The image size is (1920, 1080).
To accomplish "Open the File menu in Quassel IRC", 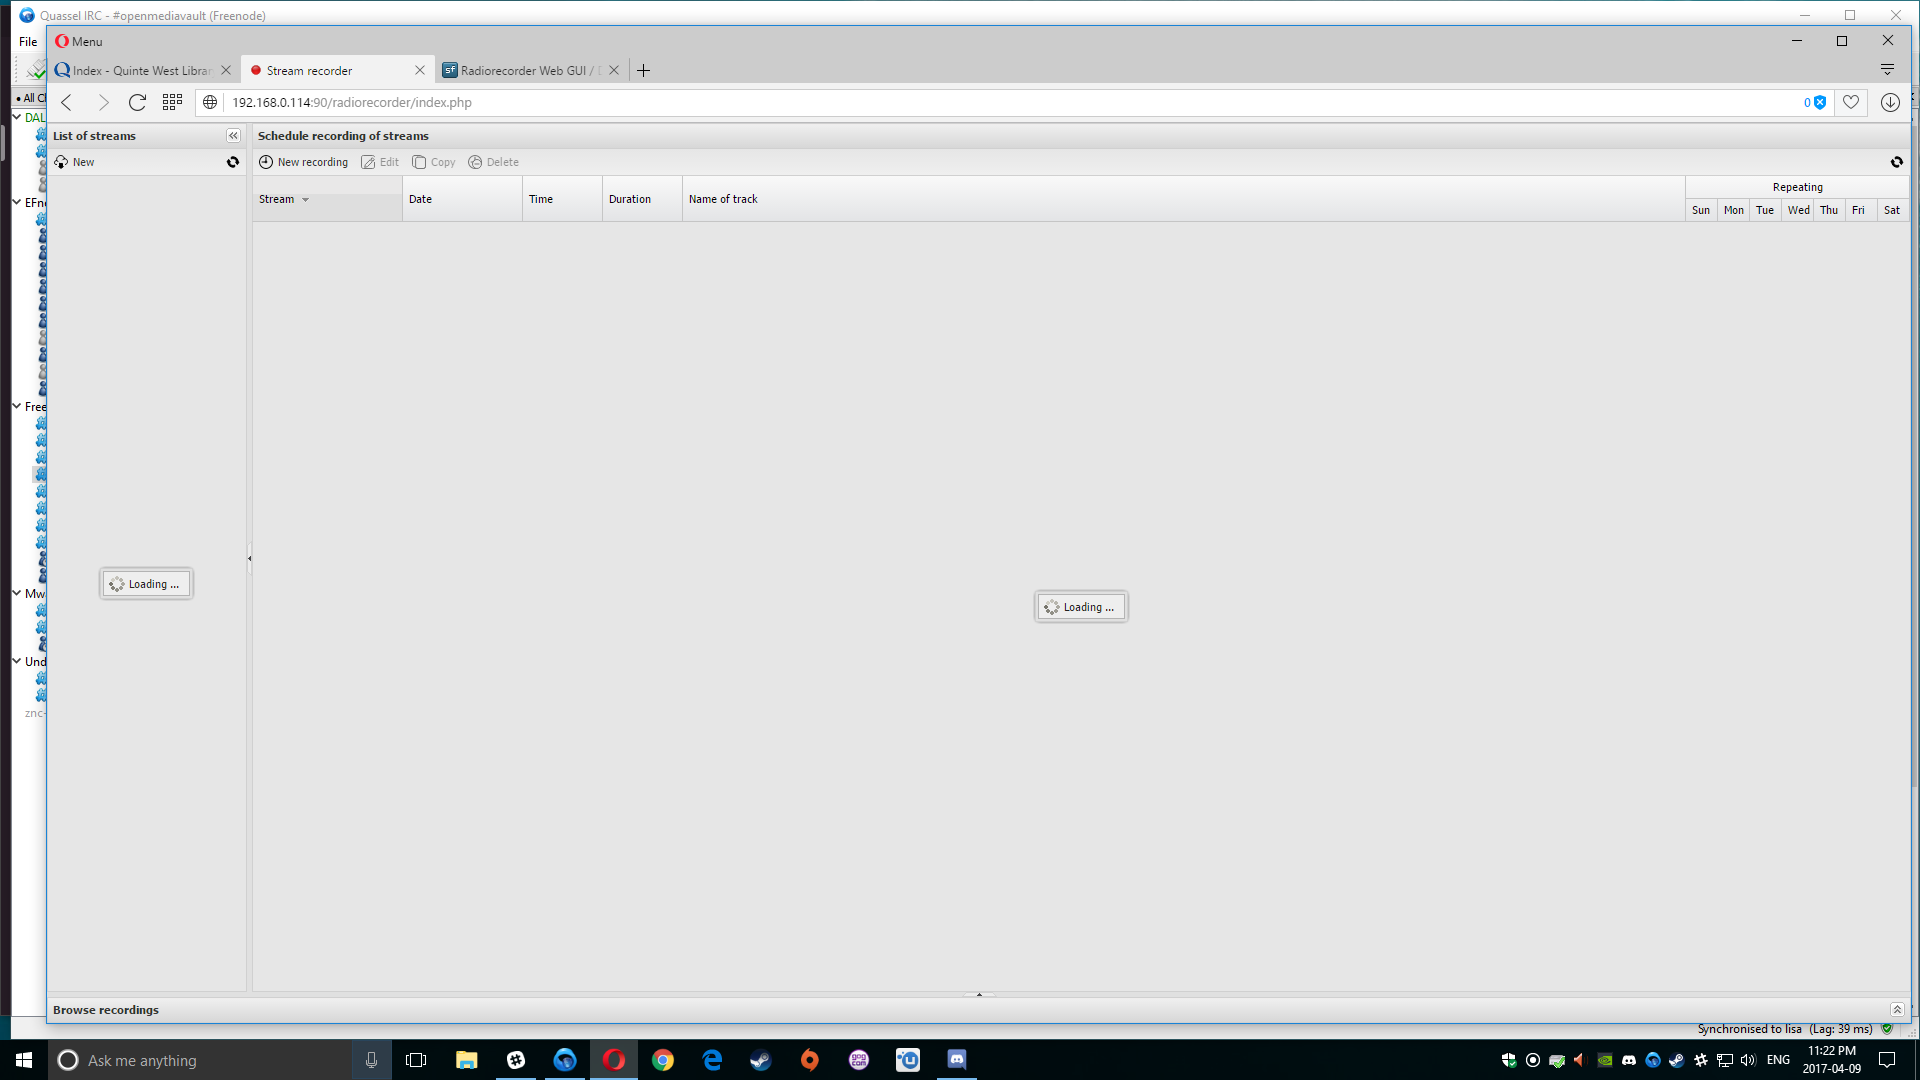I will point(28,41).
